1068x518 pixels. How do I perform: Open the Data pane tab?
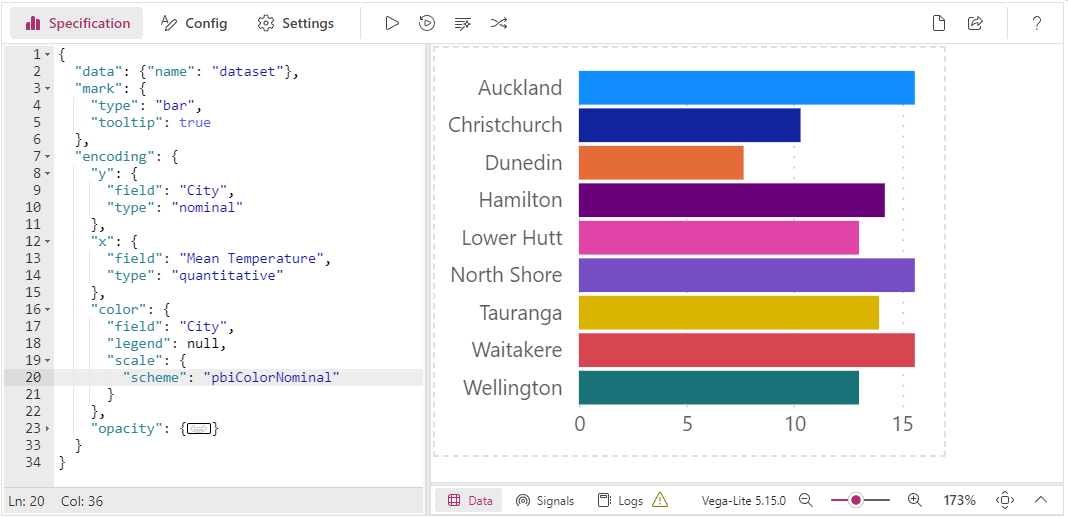coord(469,500)
